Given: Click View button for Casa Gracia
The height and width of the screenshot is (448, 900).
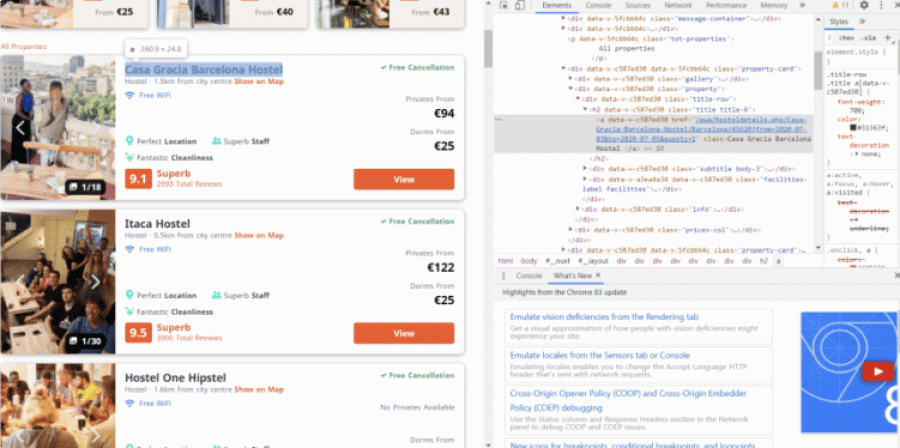Looking at the screenshot, I should [x=404, y=179].
